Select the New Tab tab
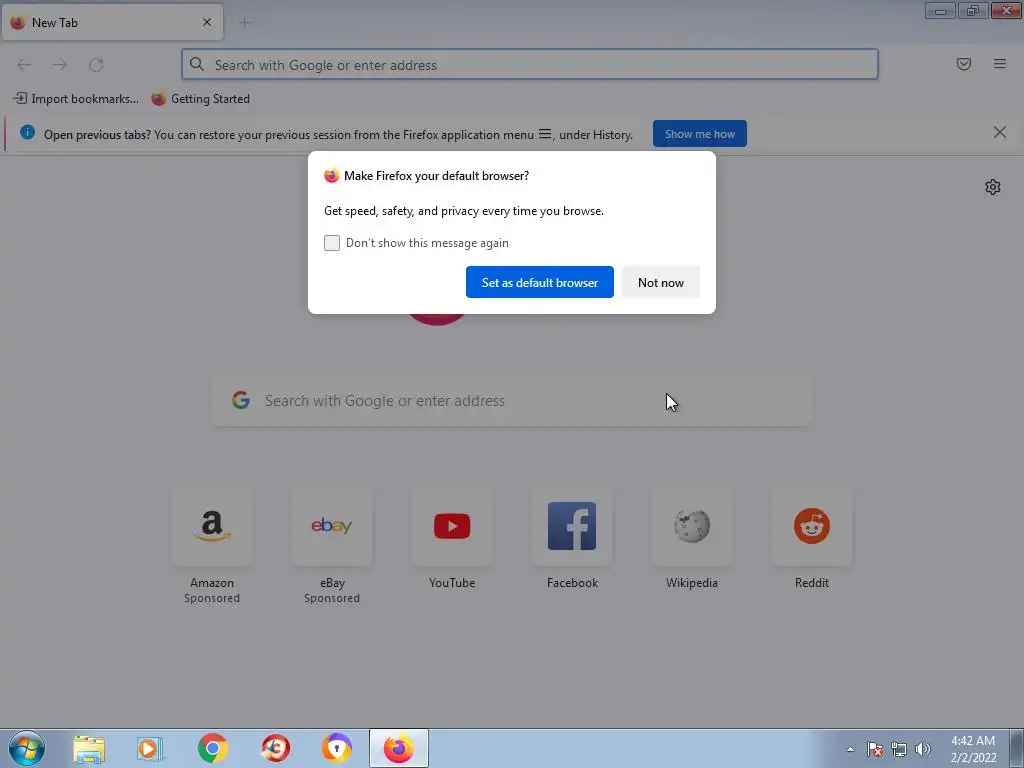The width and height of the screenshot is (1024, 768). click(x=112, y=22)
